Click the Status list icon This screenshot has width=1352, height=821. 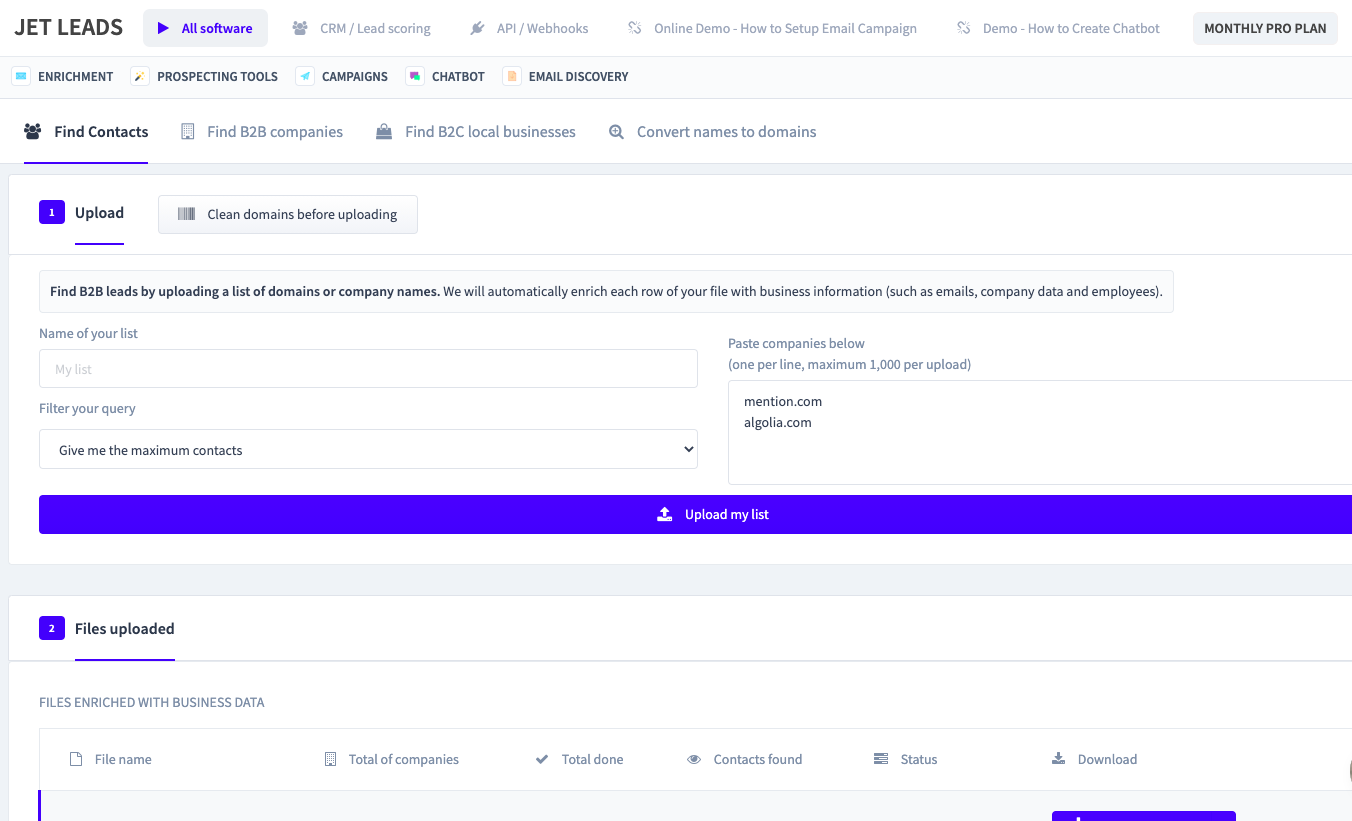click(x=881, y=759)
